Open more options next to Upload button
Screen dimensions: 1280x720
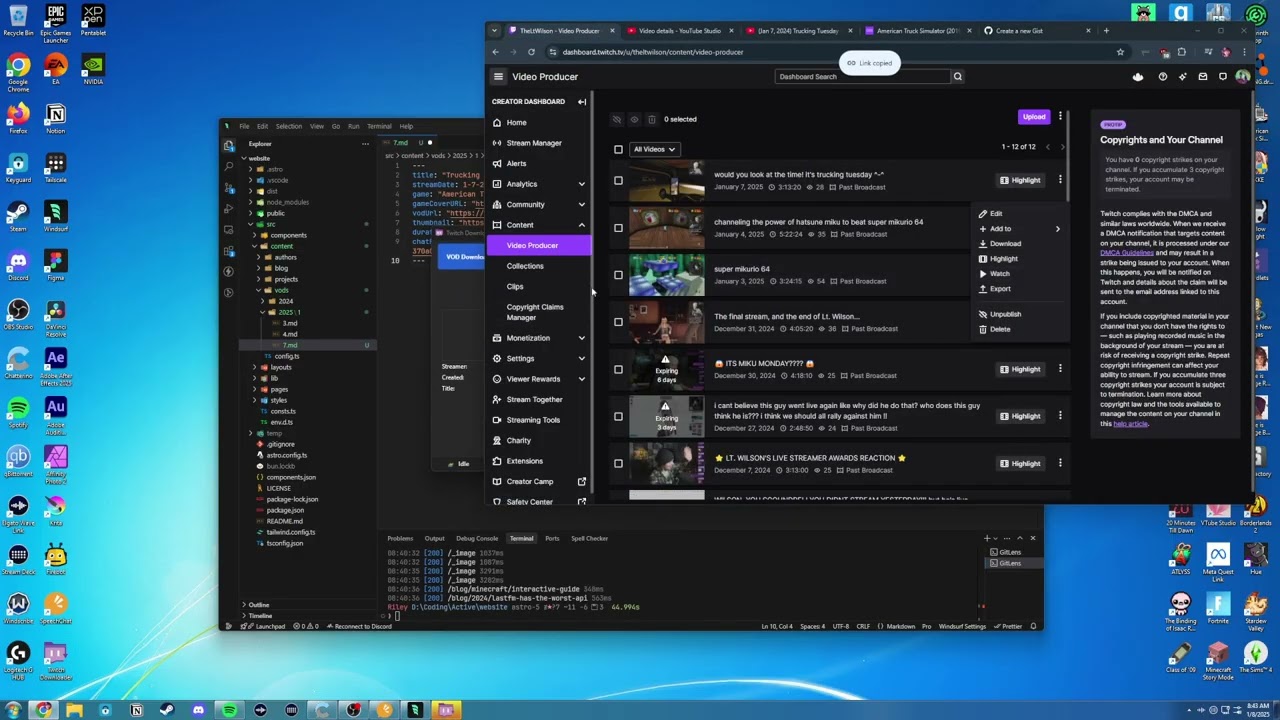pyautogui.click(x=1060, y=117)
